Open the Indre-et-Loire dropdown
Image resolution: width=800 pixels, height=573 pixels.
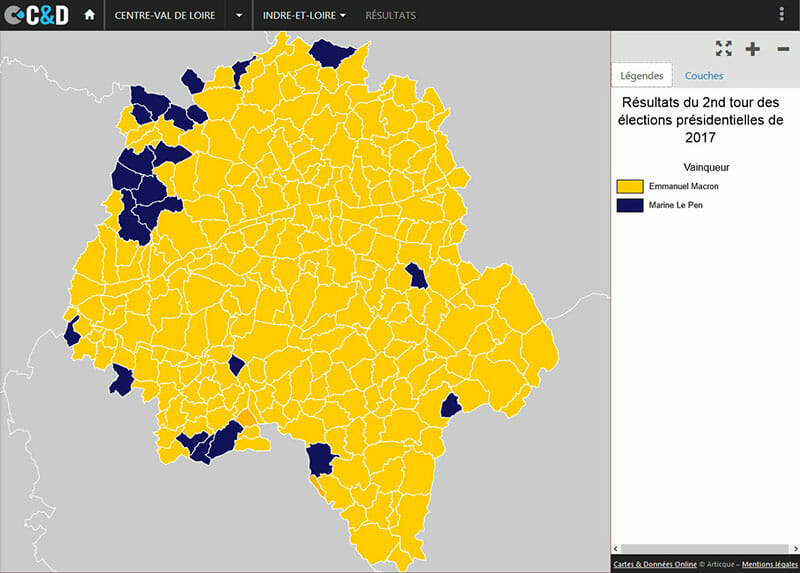(304, 15)
